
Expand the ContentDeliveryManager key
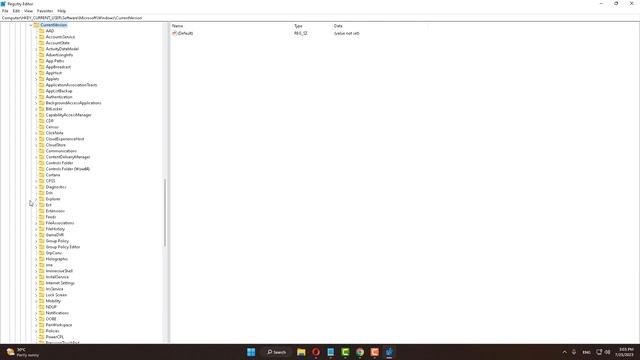36,157
